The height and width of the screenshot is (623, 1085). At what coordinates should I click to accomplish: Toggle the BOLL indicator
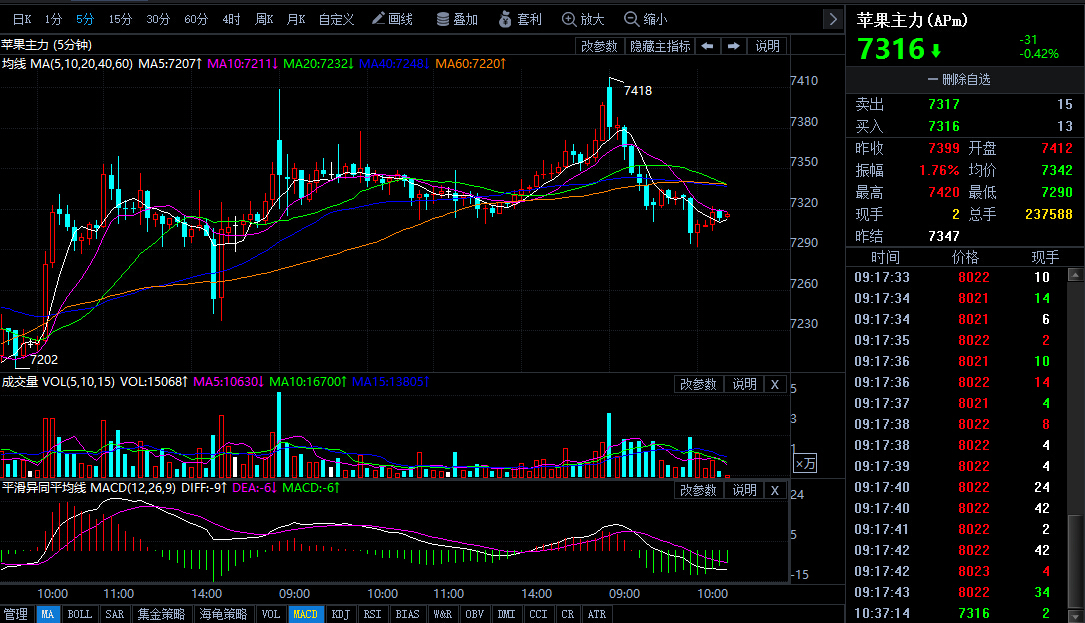[79, 614]
